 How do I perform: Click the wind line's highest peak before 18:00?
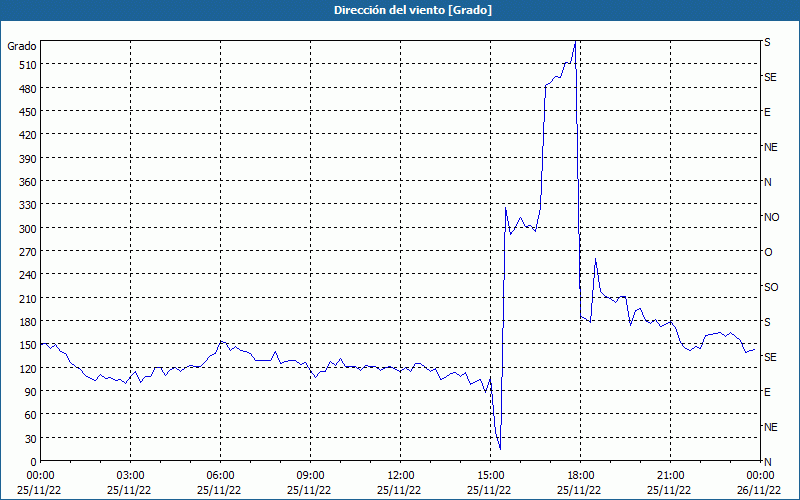click(575, 42)
